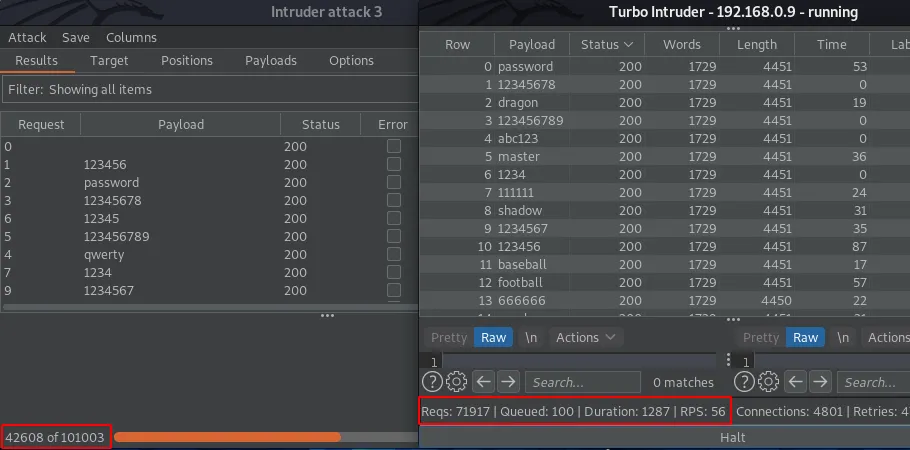Open help icon in left message editor
Image resolution: width=910 pixels, height=450 pixels.
[x=432, y=382]
